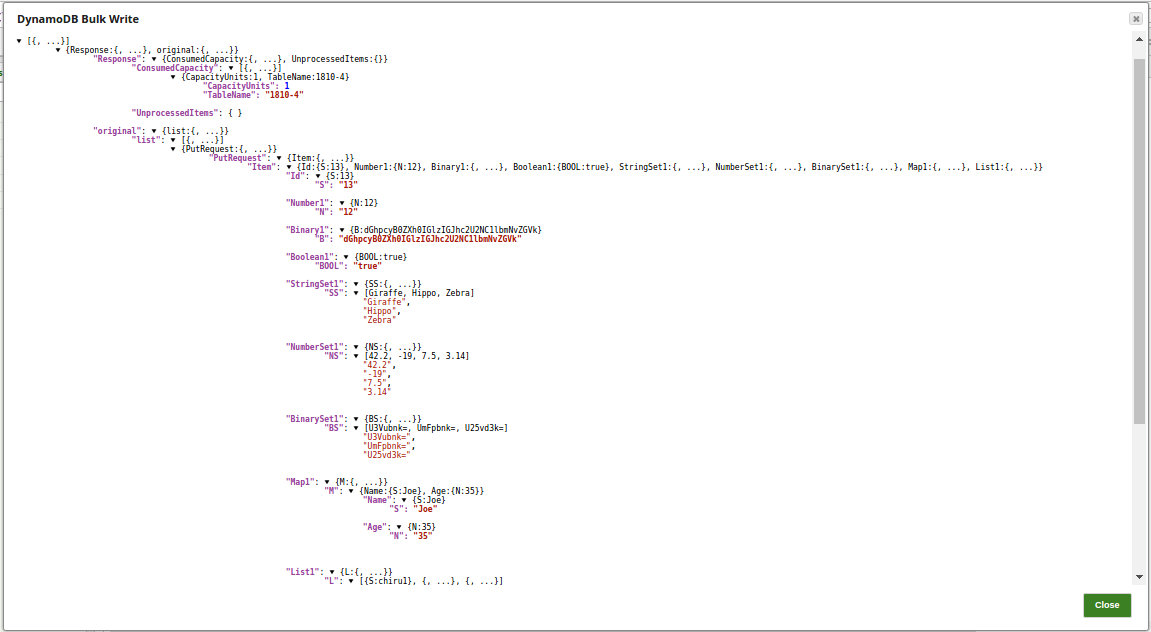1151x632 pixels.
Task: Click the scrollbar up arrow
Action: (1139, 39)
